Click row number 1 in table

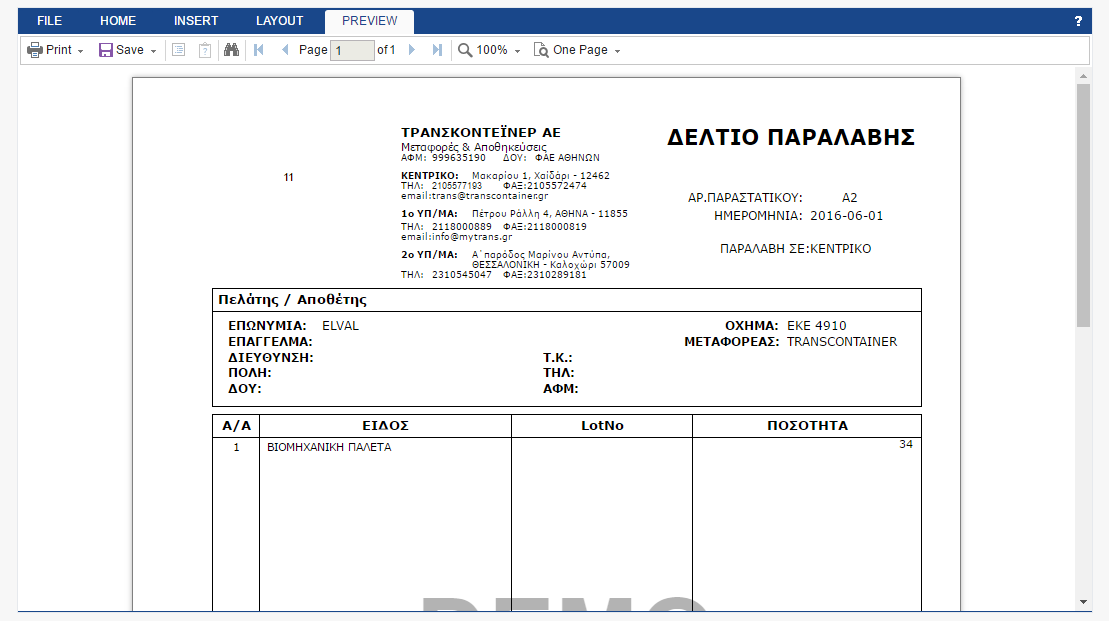[x=236, y=447]
